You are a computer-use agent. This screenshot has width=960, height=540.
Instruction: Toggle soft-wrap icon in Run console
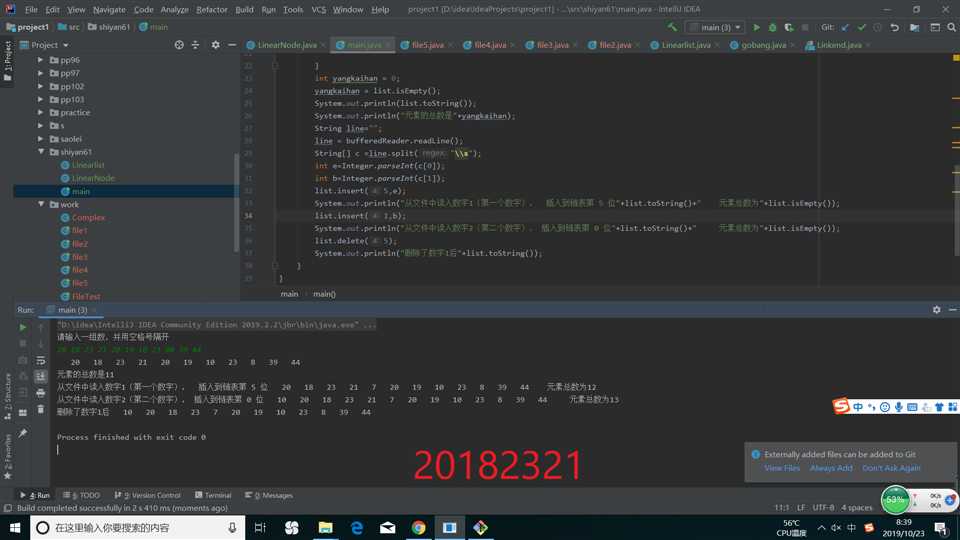[40, 360]
